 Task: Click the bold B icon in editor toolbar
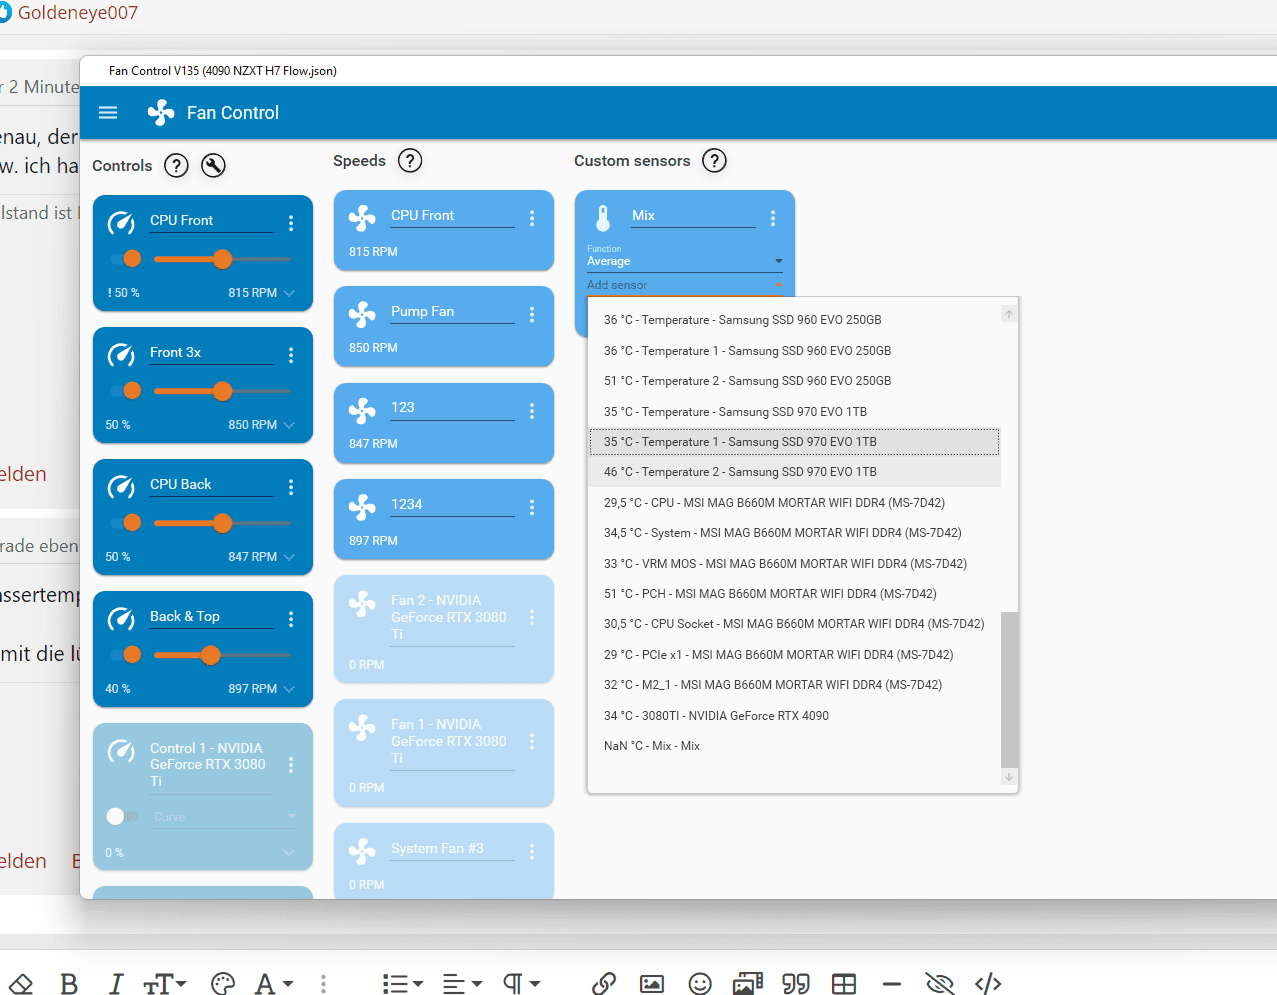(69, 984)
